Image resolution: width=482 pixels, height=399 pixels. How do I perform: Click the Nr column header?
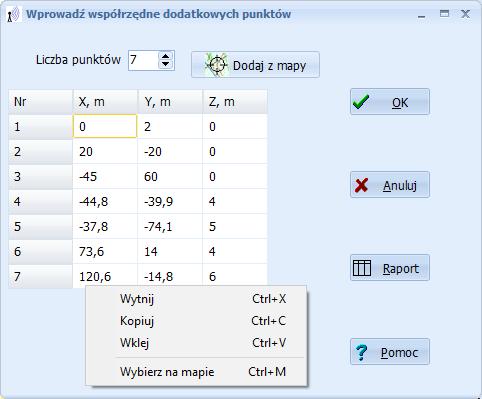point(41,102)
